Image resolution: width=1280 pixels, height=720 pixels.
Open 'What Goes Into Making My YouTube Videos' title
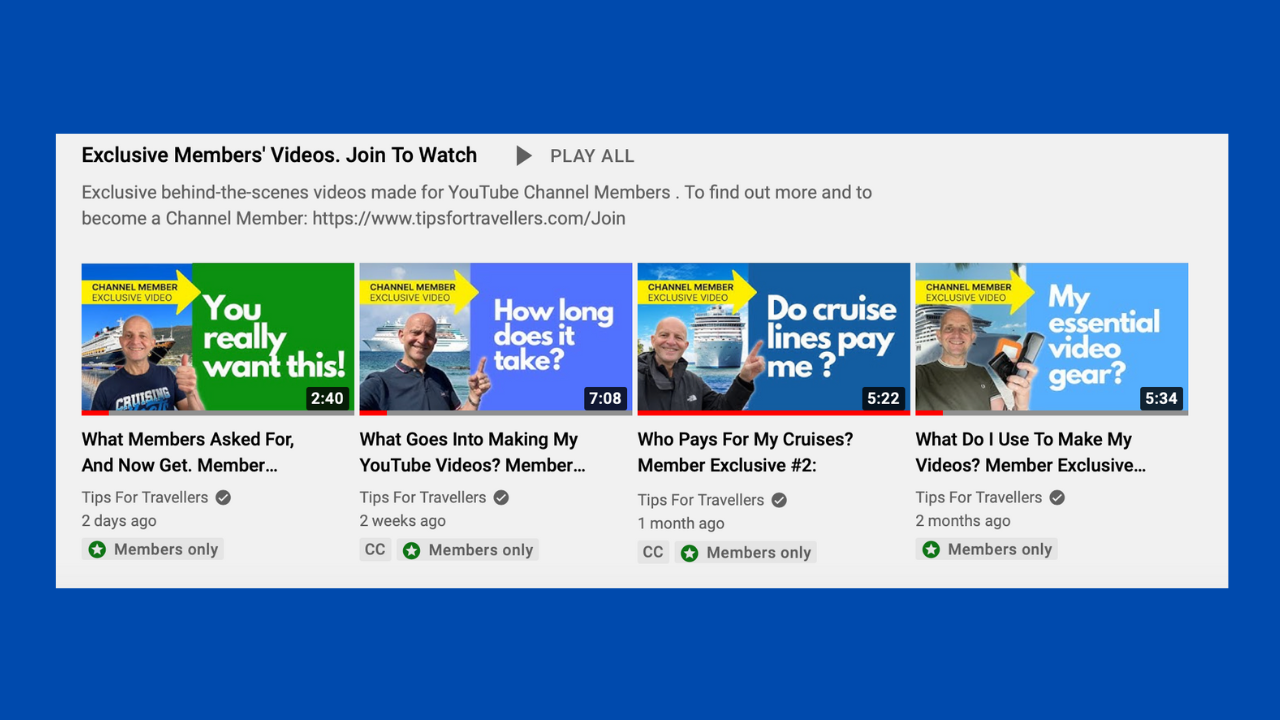pyautogui.click(x=472, y=452)
